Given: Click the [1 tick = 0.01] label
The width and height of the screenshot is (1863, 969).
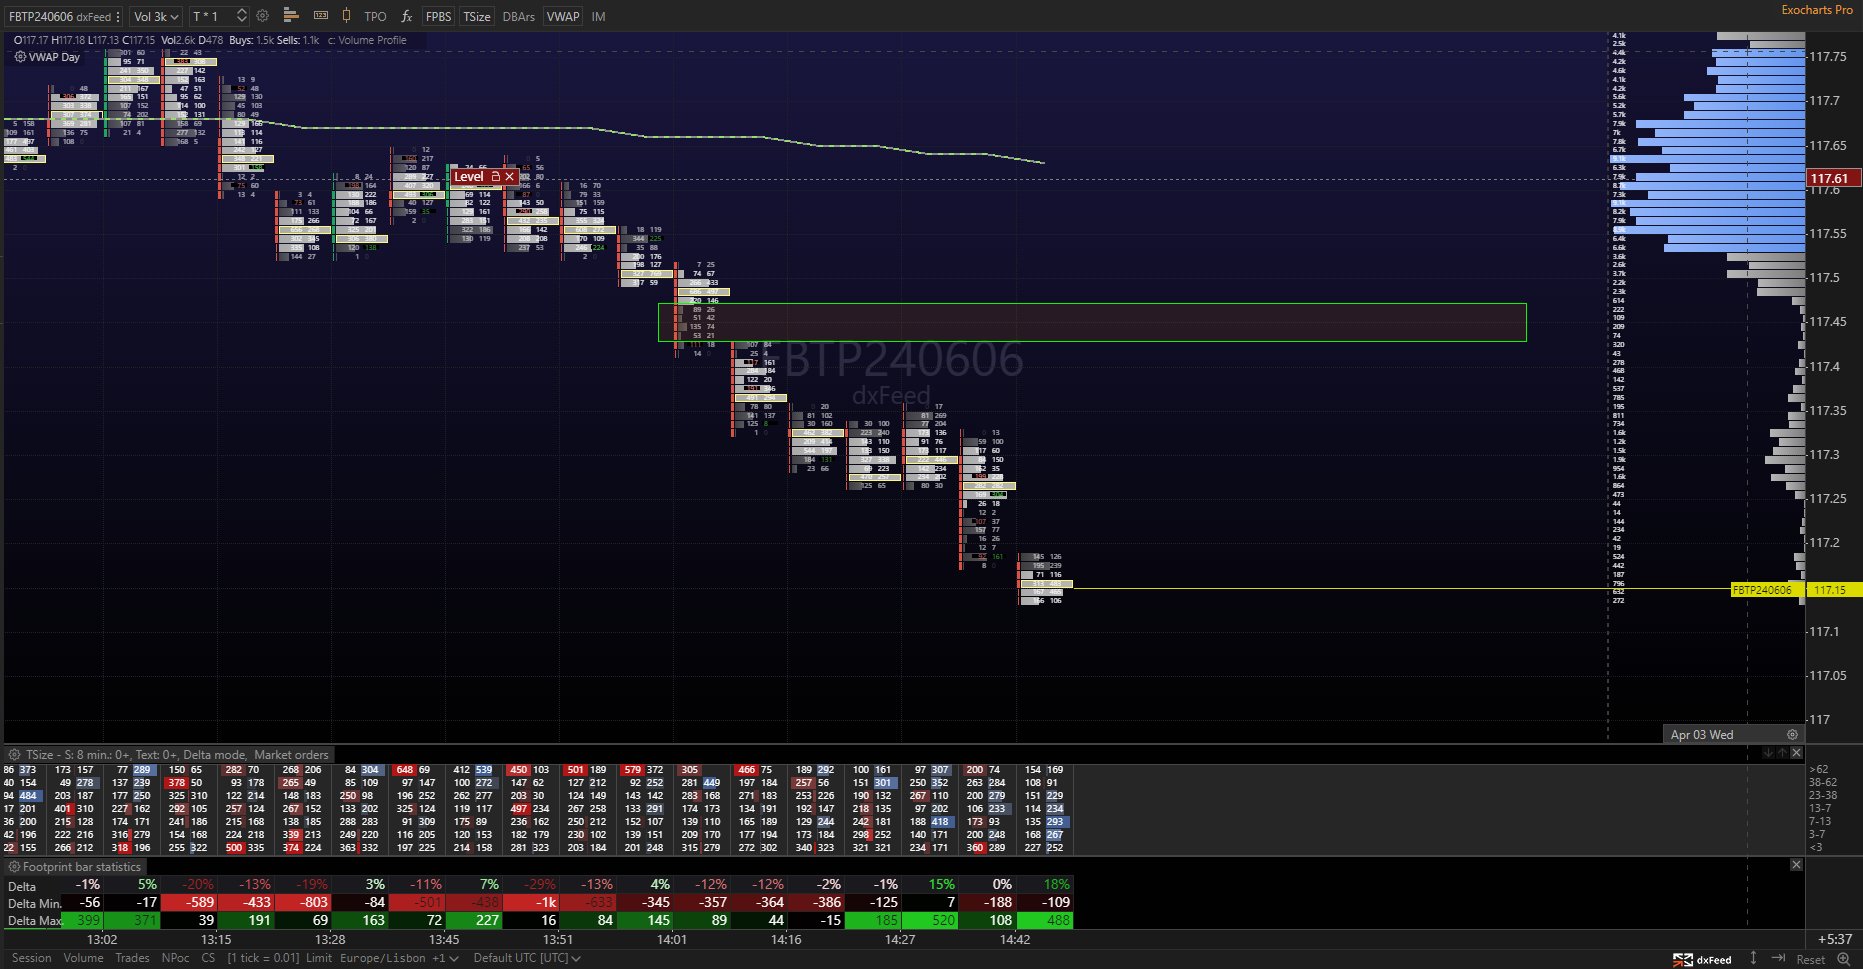Looking at the screenshot, I should tap(263, 958).
